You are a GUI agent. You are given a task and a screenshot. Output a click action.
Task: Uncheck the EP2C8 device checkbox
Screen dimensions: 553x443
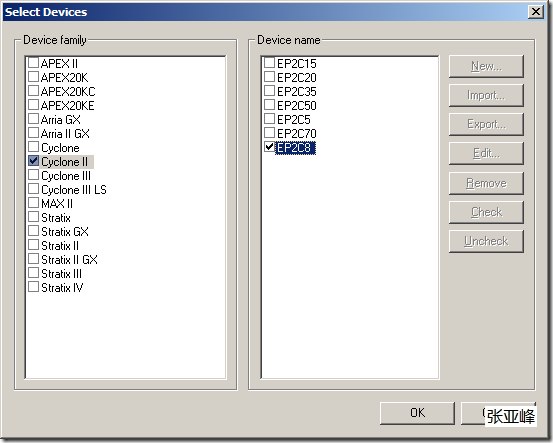coord(269,147)
